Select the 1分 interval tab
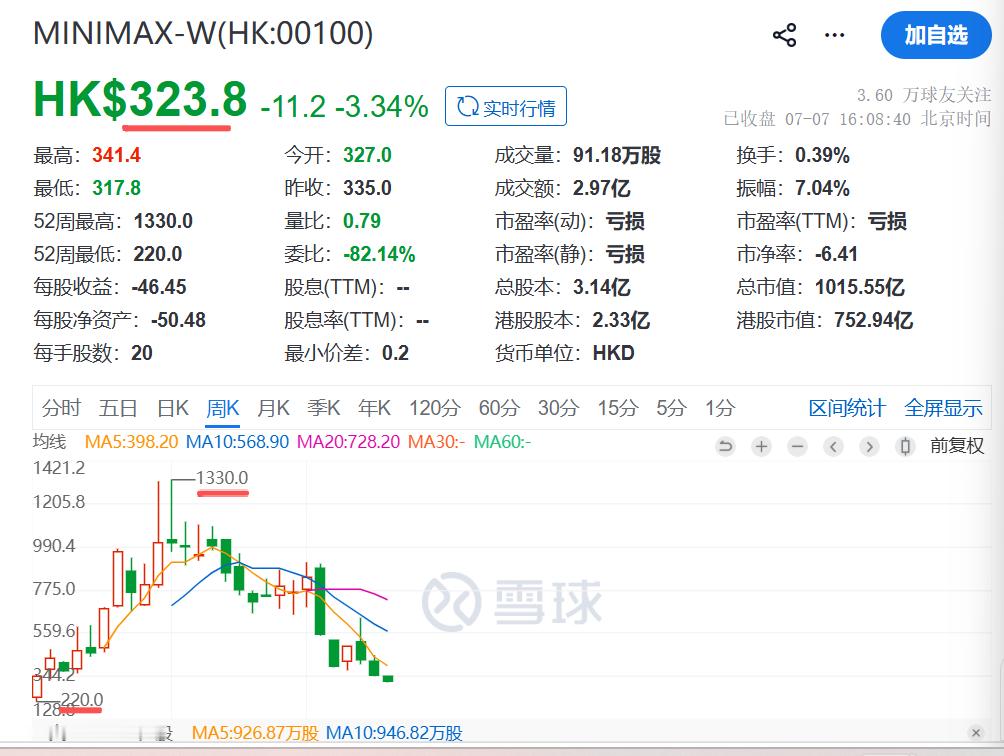Screen dimensions: 1004x756 pyautogui.click(x=720, y=408)
